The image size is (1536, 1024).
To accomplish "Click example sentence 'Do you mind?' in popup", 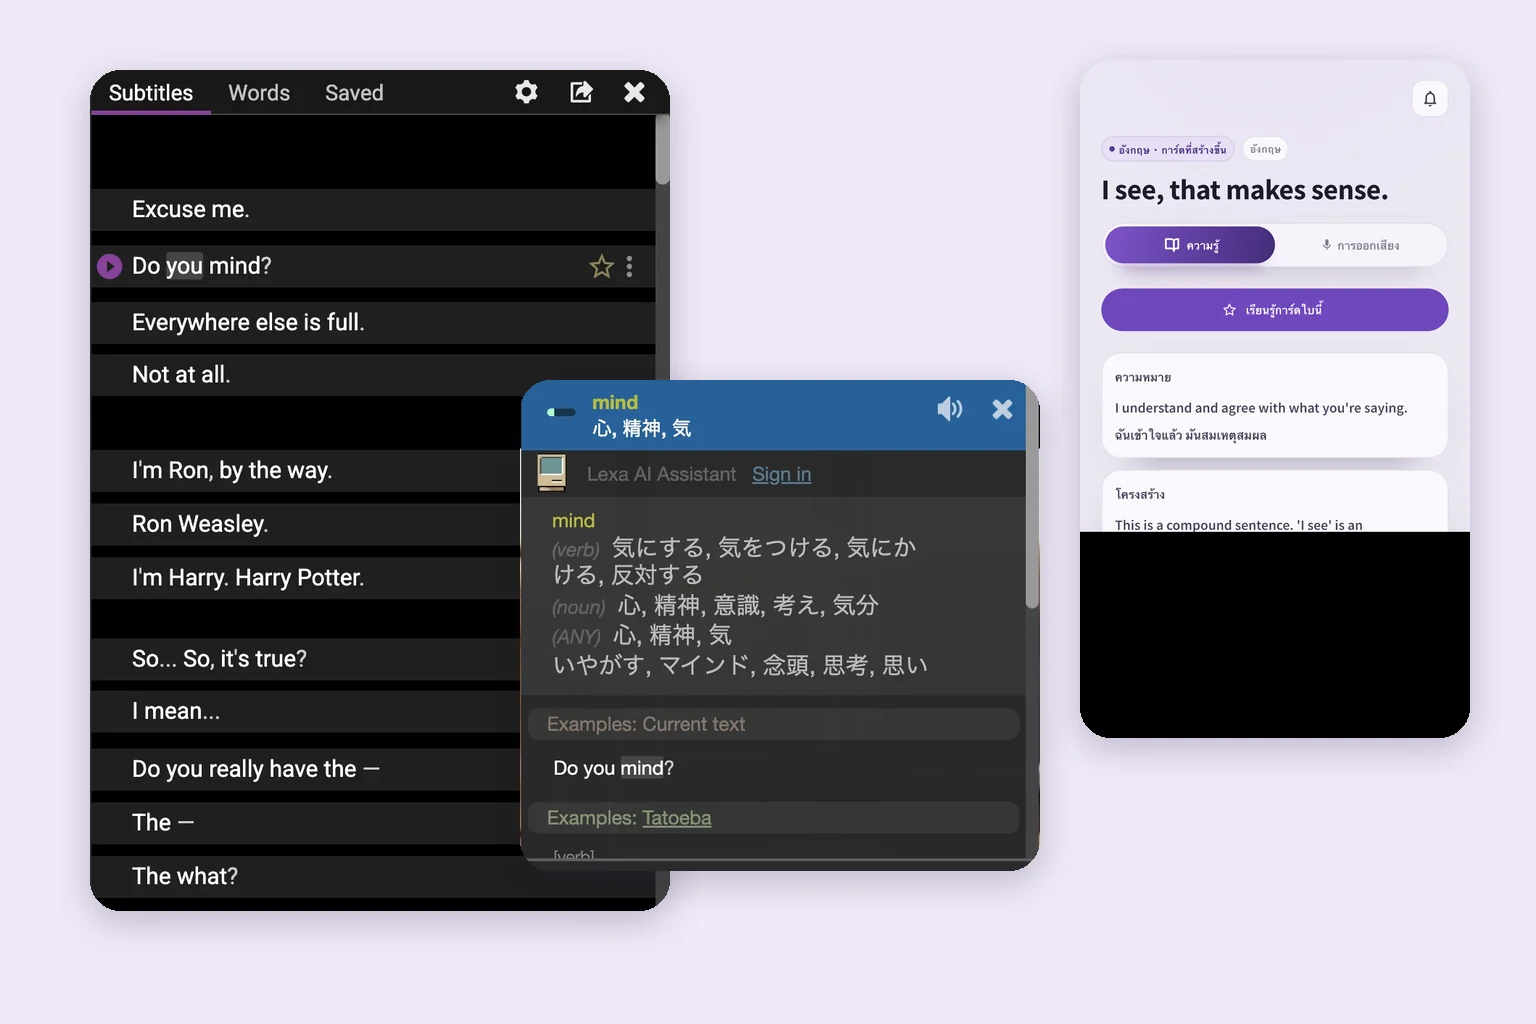I will (613, 768).
